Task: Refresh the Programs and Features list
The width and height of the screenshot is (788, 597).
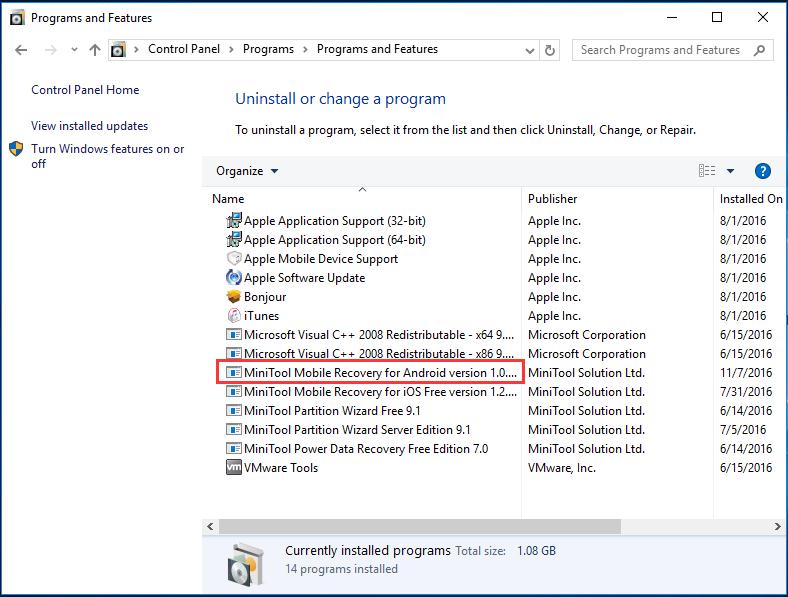Action: (x=550, y=50)
